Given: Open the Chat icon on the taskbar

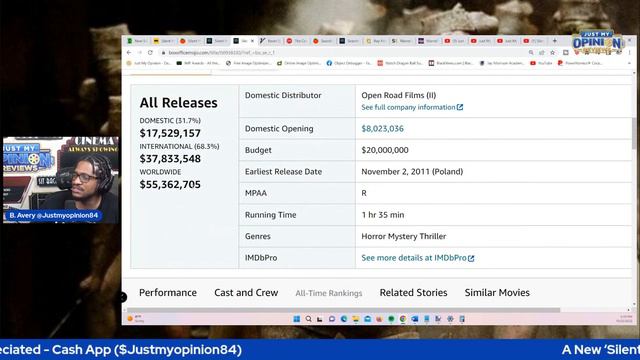Looking at the screenshot, I should pyautogui.click(x=332, y=319).
